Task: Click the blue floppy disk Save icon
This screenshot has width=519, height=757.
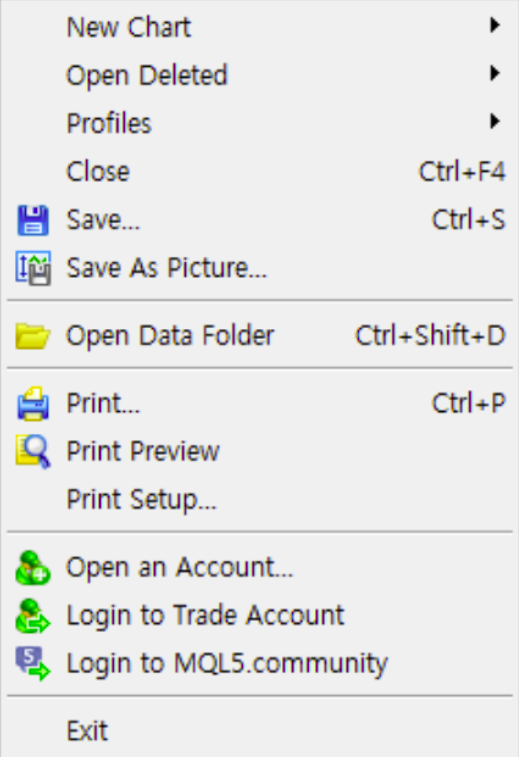Action: point(33,220)
